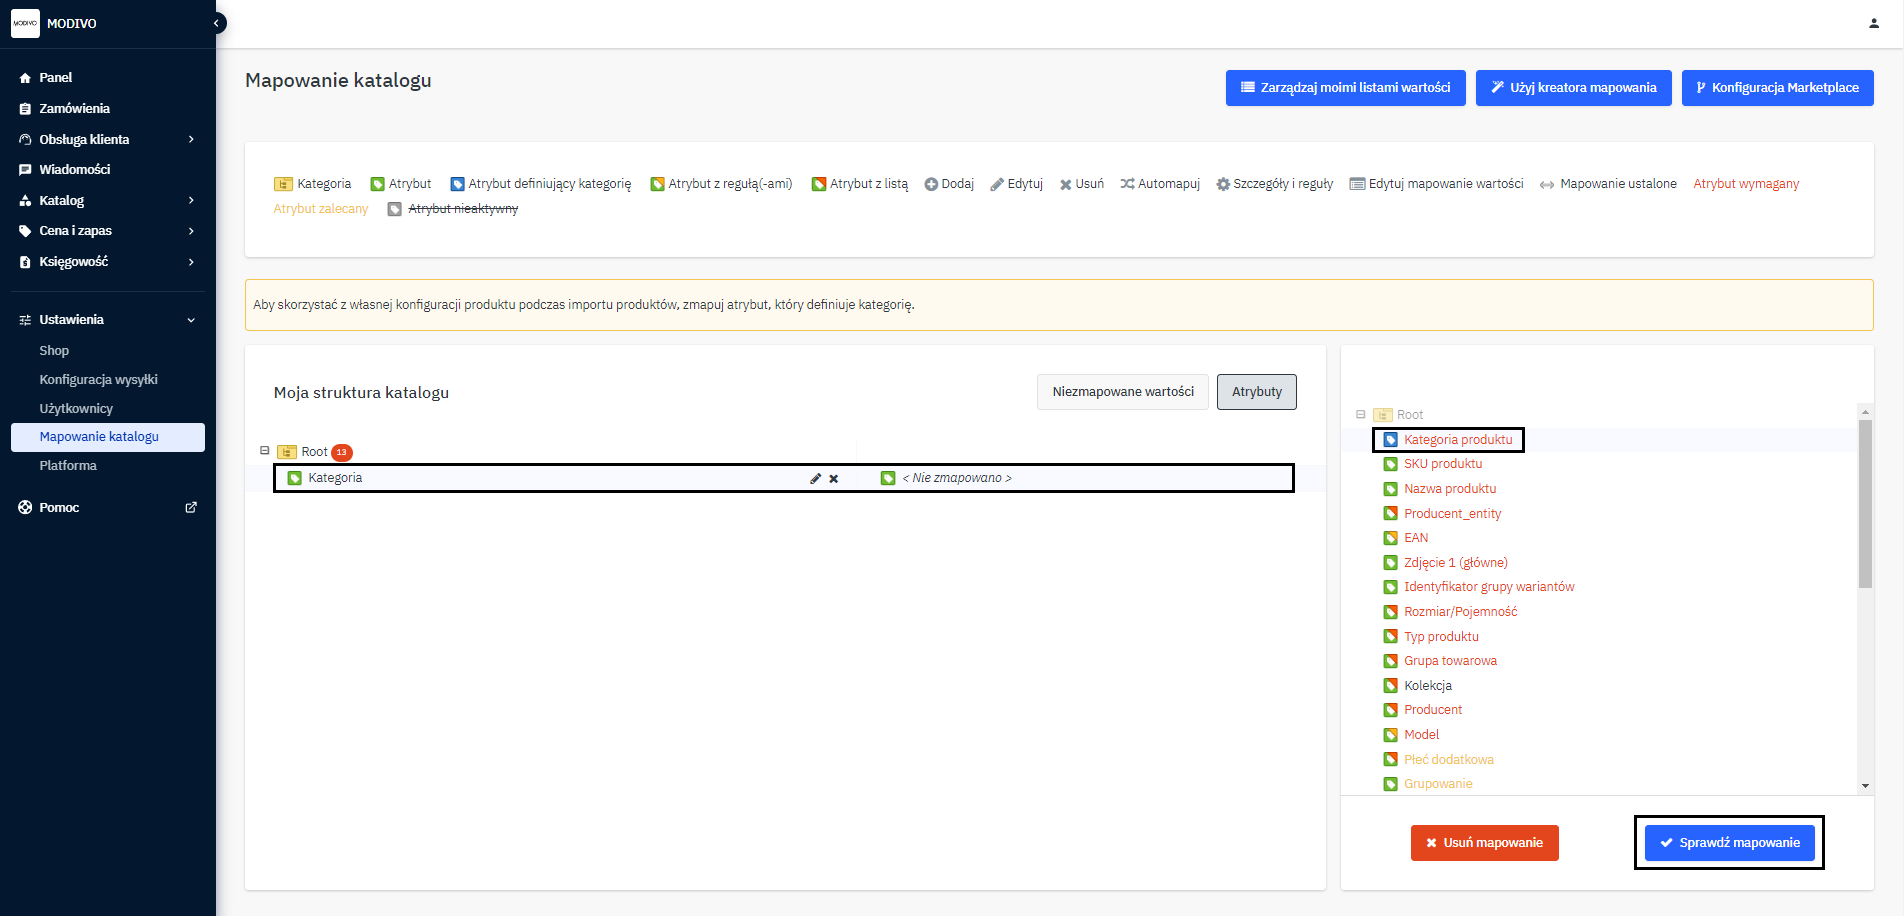
Task: Click the Kategoria produktu attribute icon
Action: (x=1390, y=440)
